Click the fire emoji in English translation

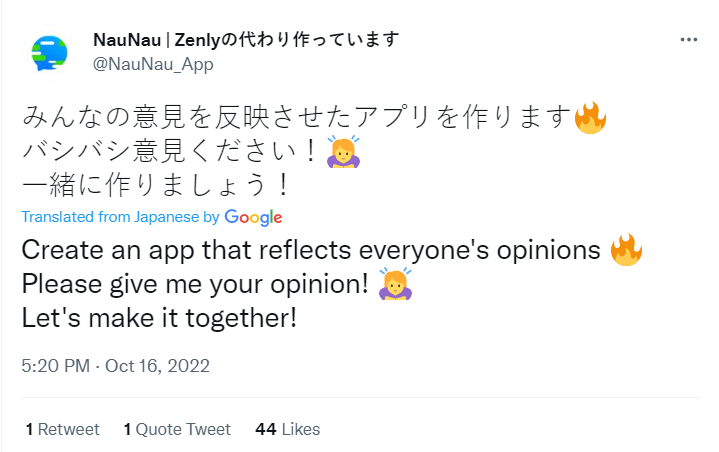[626, 250]
